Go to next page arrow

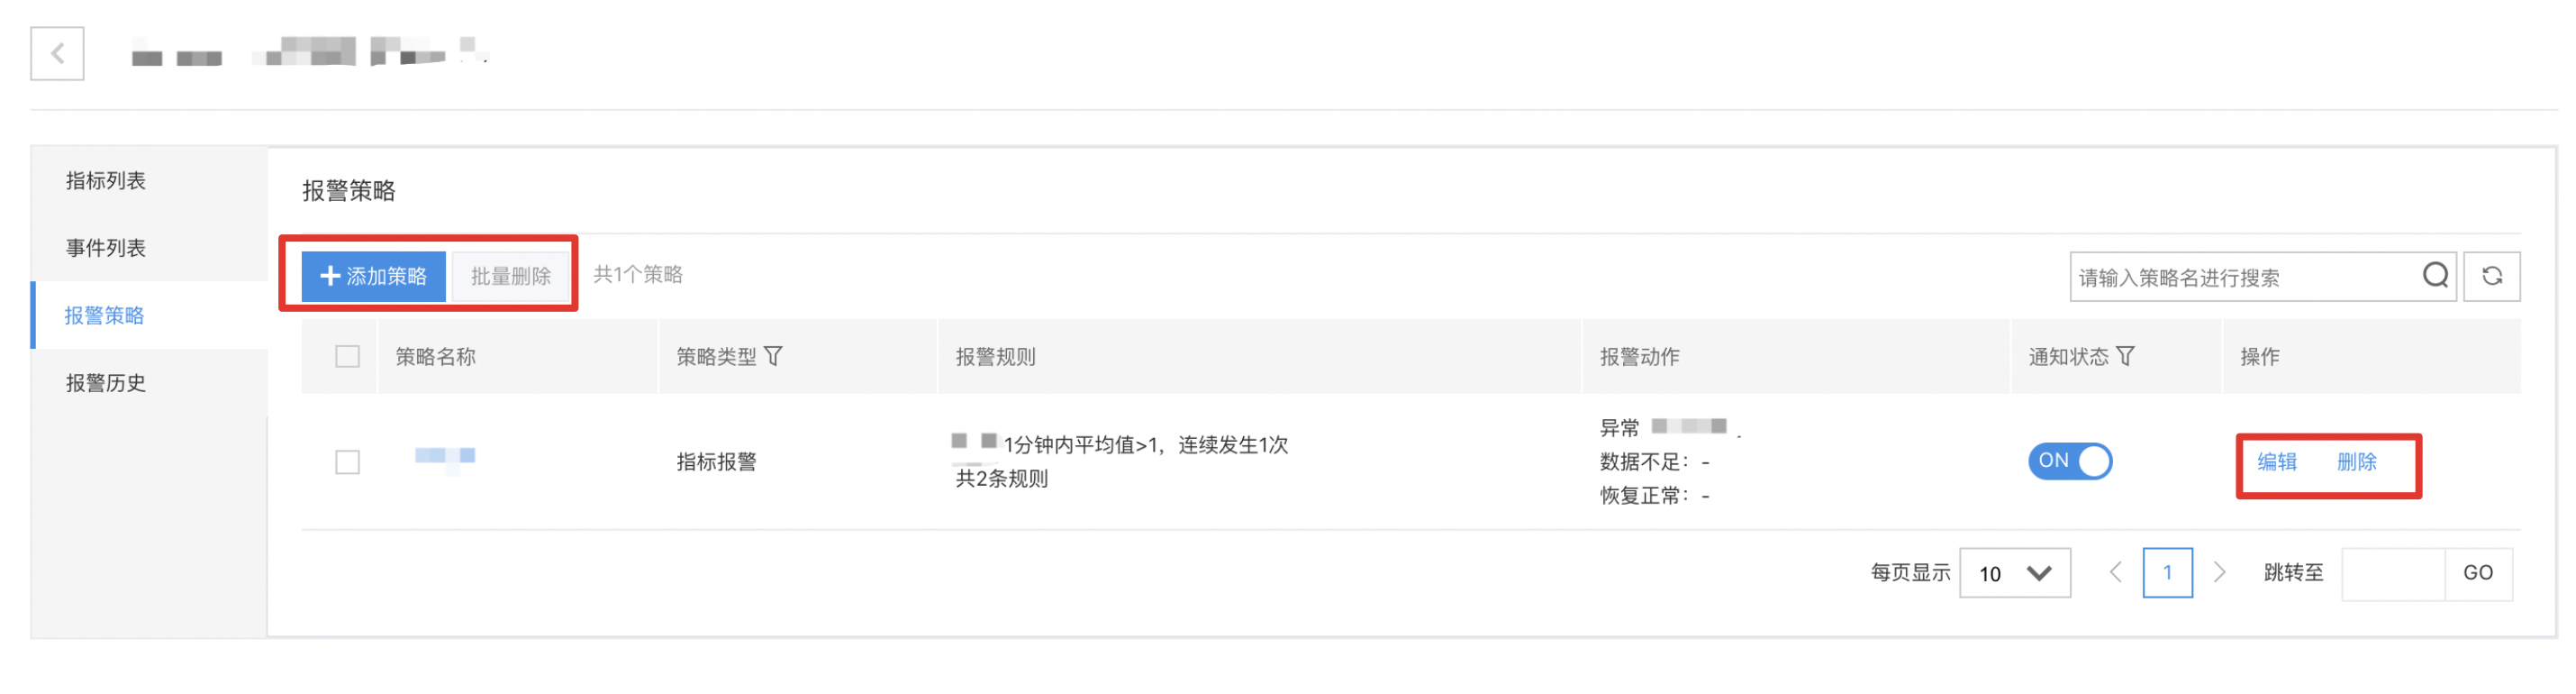pyautogui.click(x=2219, y=572)
